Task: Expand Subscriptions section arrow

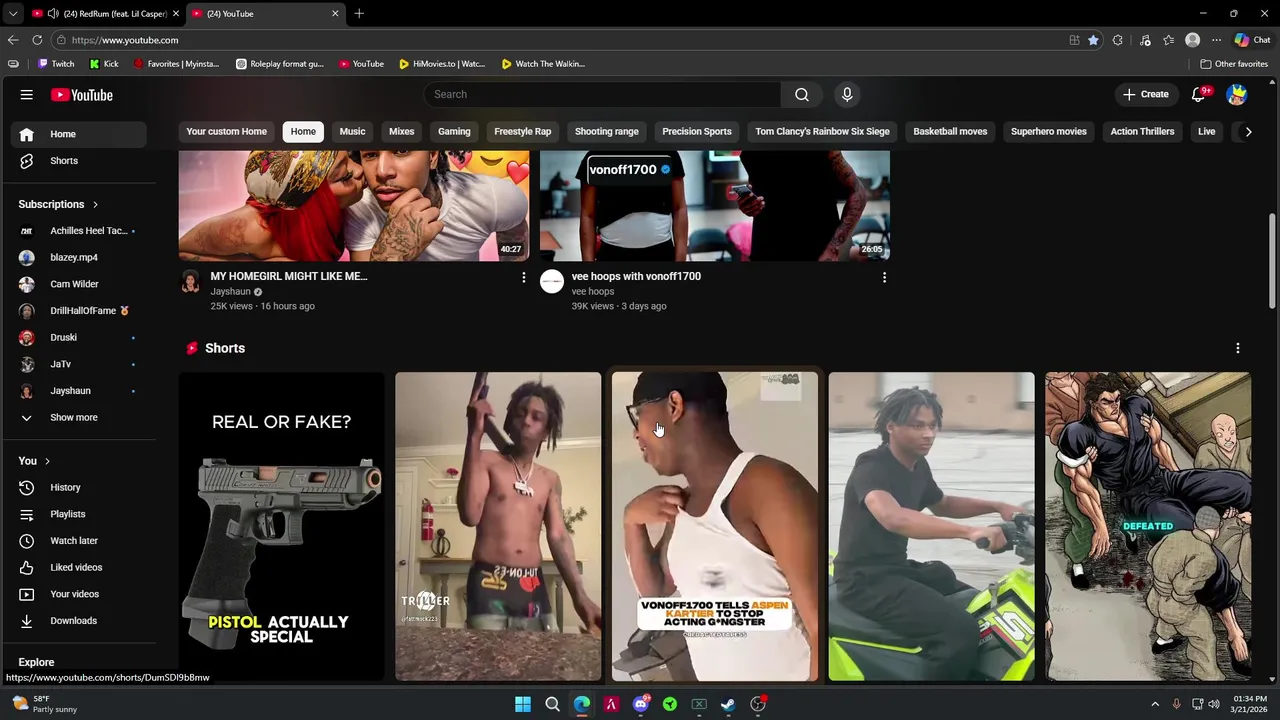Action: click(x=95, y=204)
